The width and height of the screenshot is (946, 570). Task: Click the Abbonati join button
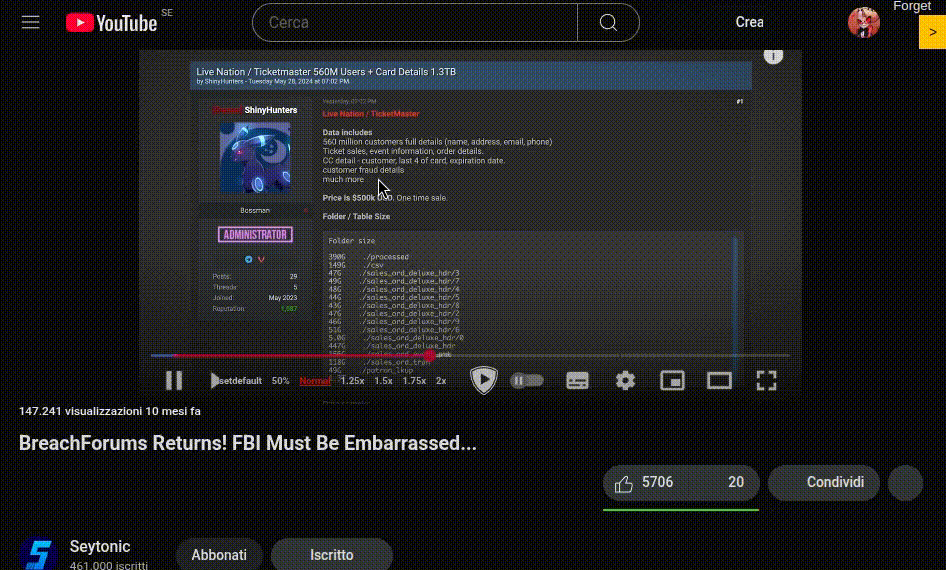[219, 555]
